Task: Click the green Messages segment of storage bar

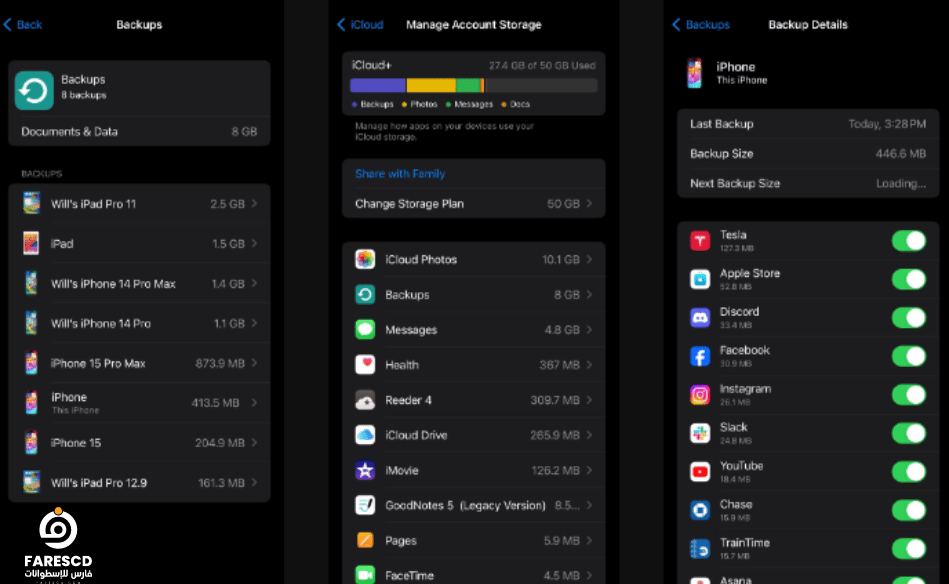Action: tap(468, 85)
